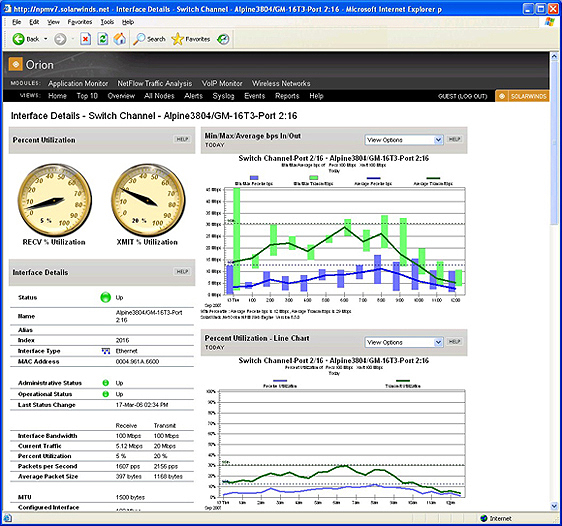Open the Search pane
The height and width of the screenshot is (526, 562).
click(x=149, y=39)
